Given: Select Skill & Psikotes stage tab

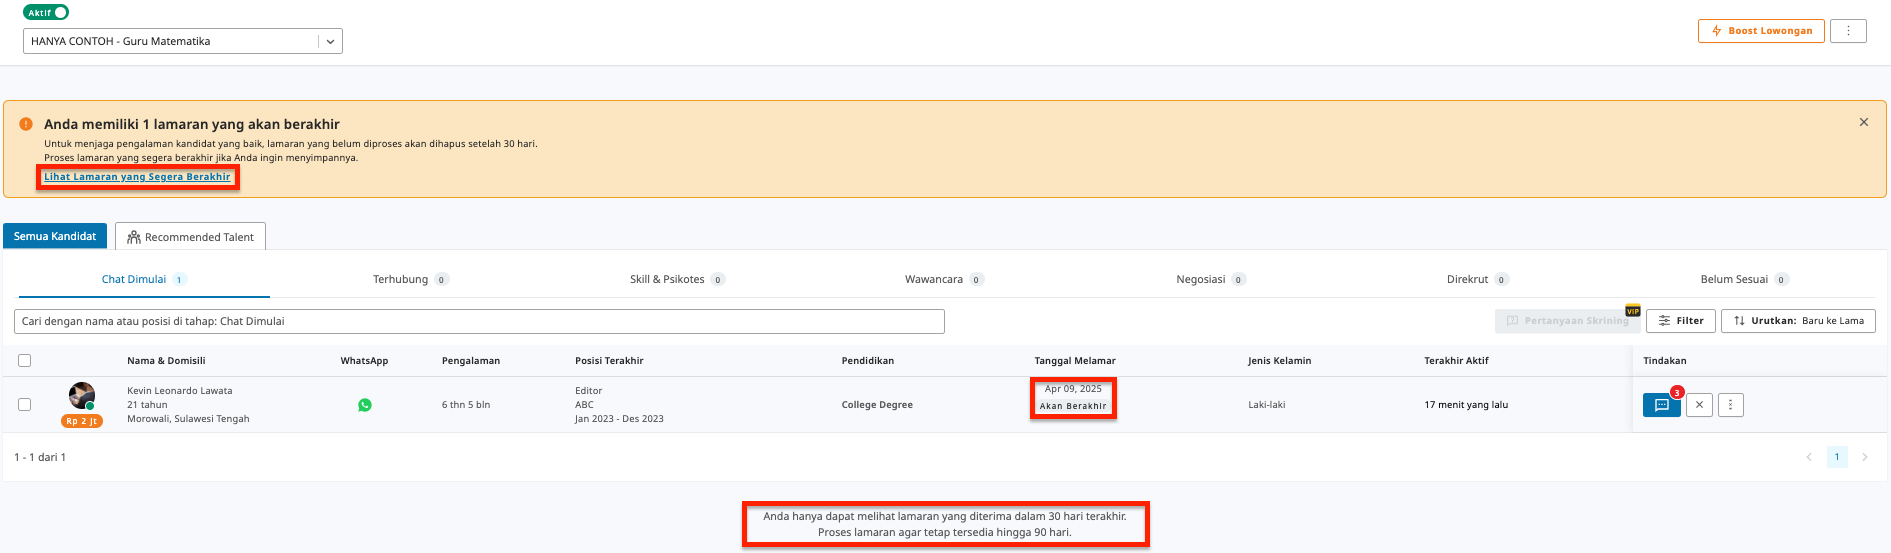Looking at the screenshot, I should click(677, 279).
